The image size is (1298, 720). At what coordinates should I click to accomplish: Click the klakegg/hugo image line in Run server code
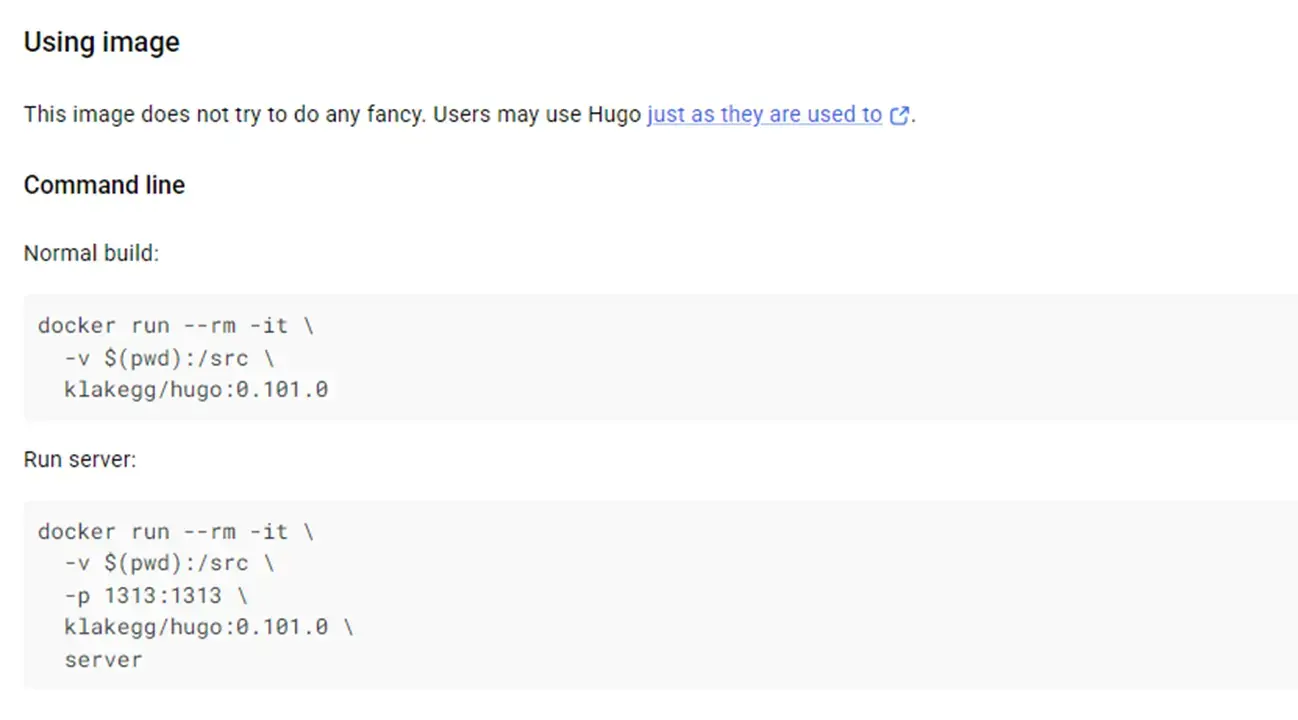pos(208,627)
